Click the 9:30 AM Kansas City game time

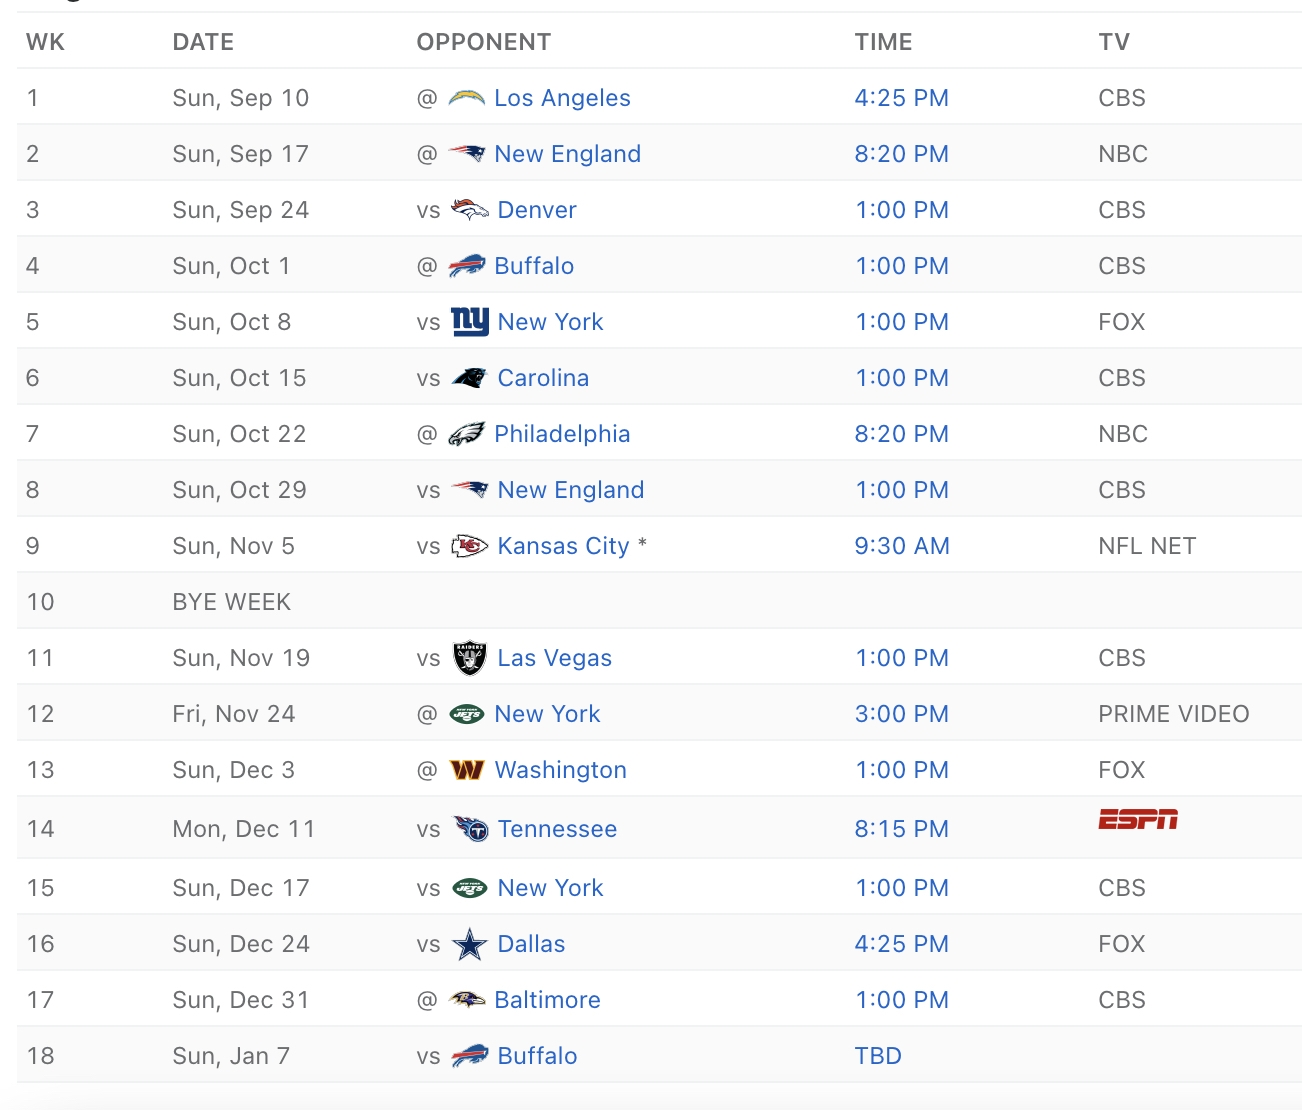pos(901,546)
